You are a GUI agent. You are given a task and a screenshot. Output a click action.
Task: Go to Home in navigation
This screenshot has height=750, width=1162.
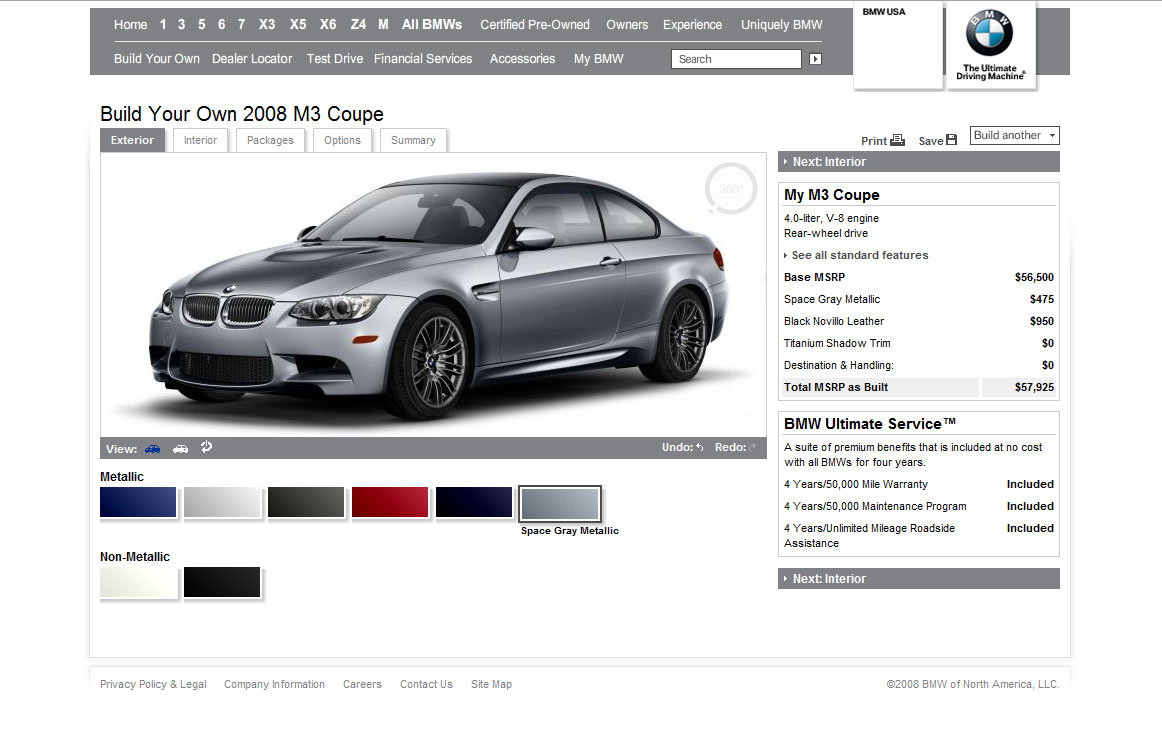tap(130, 24)
